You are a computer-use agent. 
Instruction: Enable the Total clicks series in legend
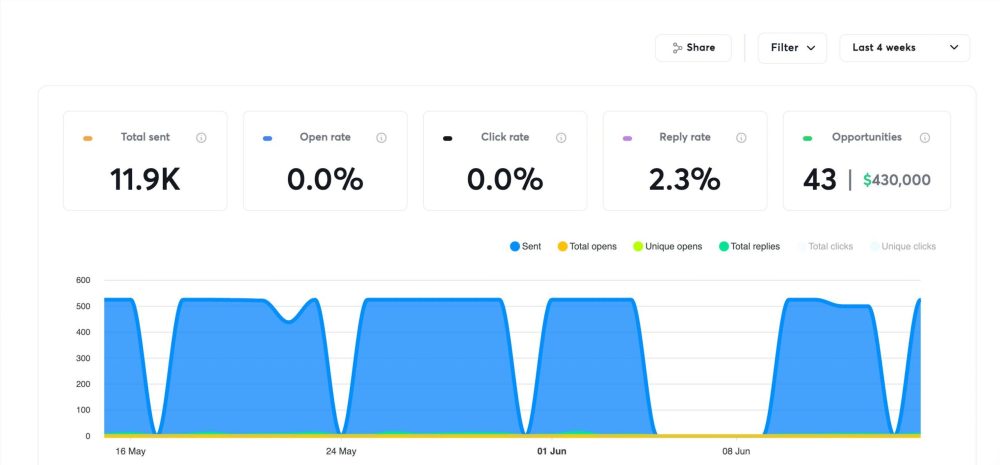(826, 246)
